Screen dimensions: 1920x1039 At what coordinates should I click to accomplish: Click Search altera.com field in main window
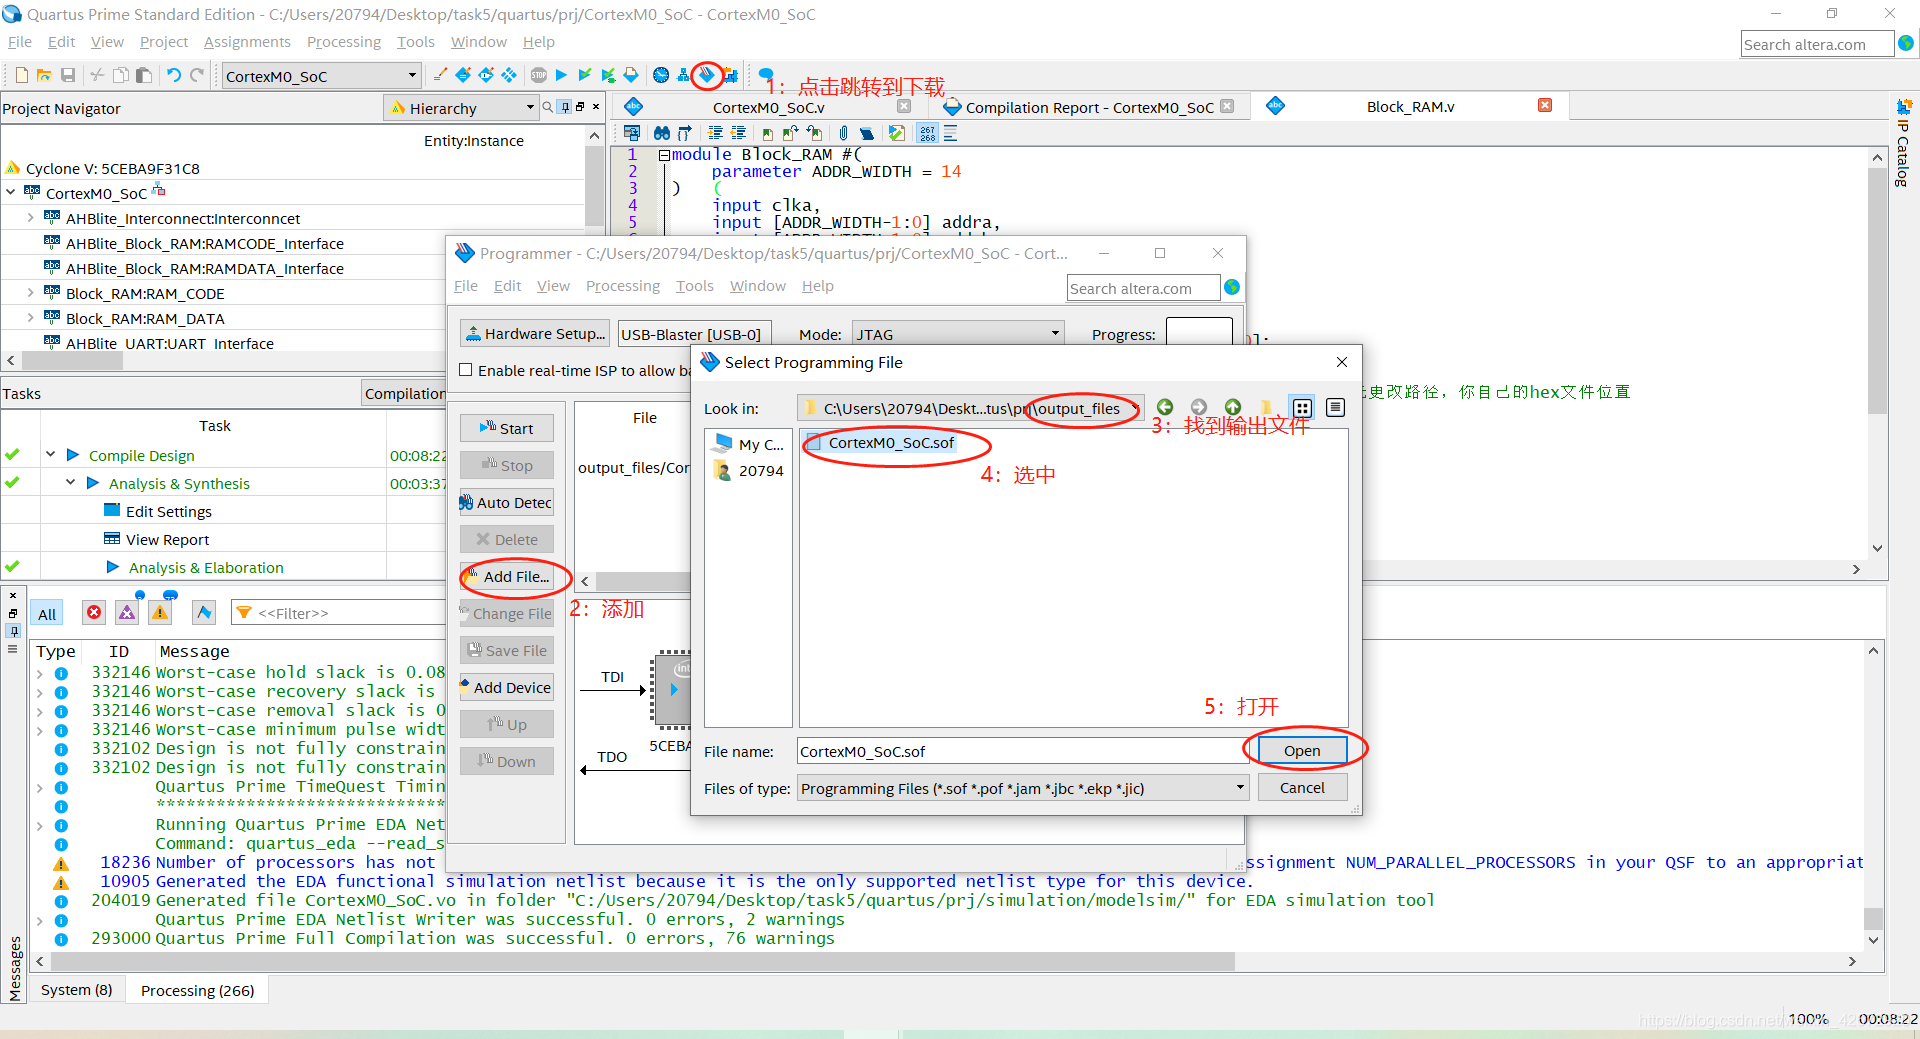(x=1816, y=44)
